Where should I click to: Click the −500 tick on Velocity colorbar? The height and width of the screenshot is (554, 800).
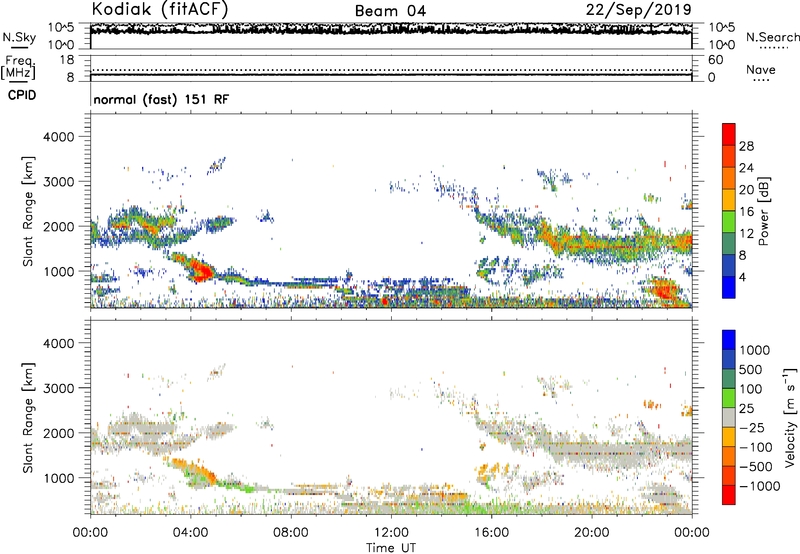coord(756,467)
